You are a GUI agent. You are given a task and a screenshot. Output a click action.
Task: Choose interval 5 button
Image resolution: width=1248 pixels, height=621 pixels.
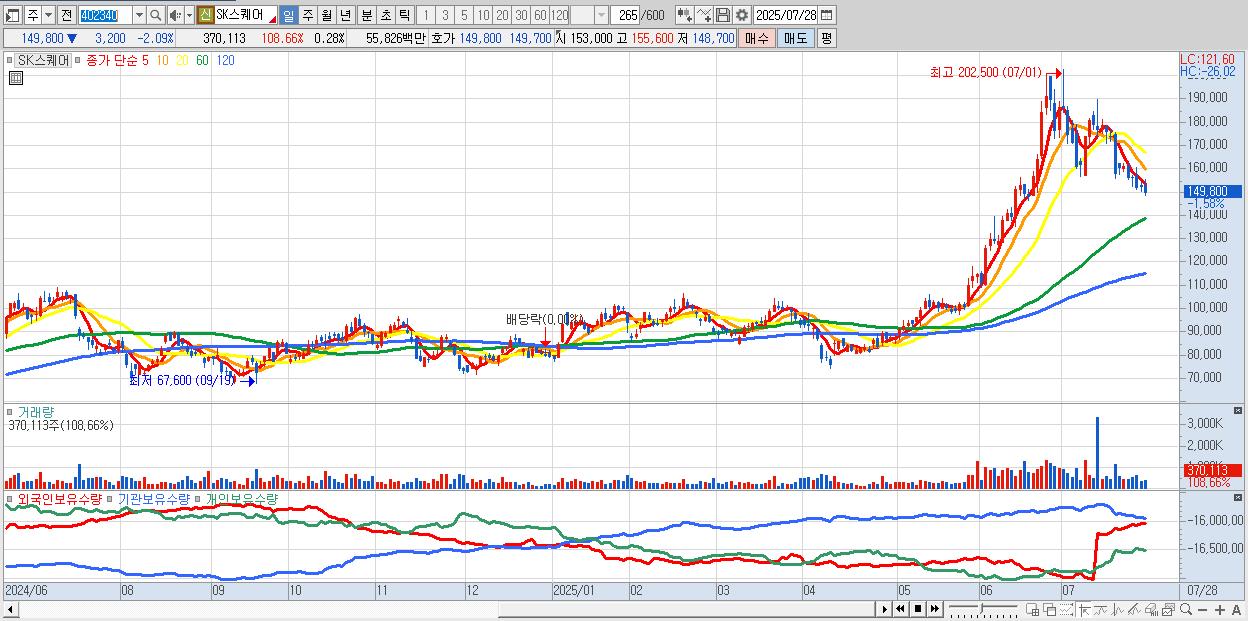coord(463,15)
